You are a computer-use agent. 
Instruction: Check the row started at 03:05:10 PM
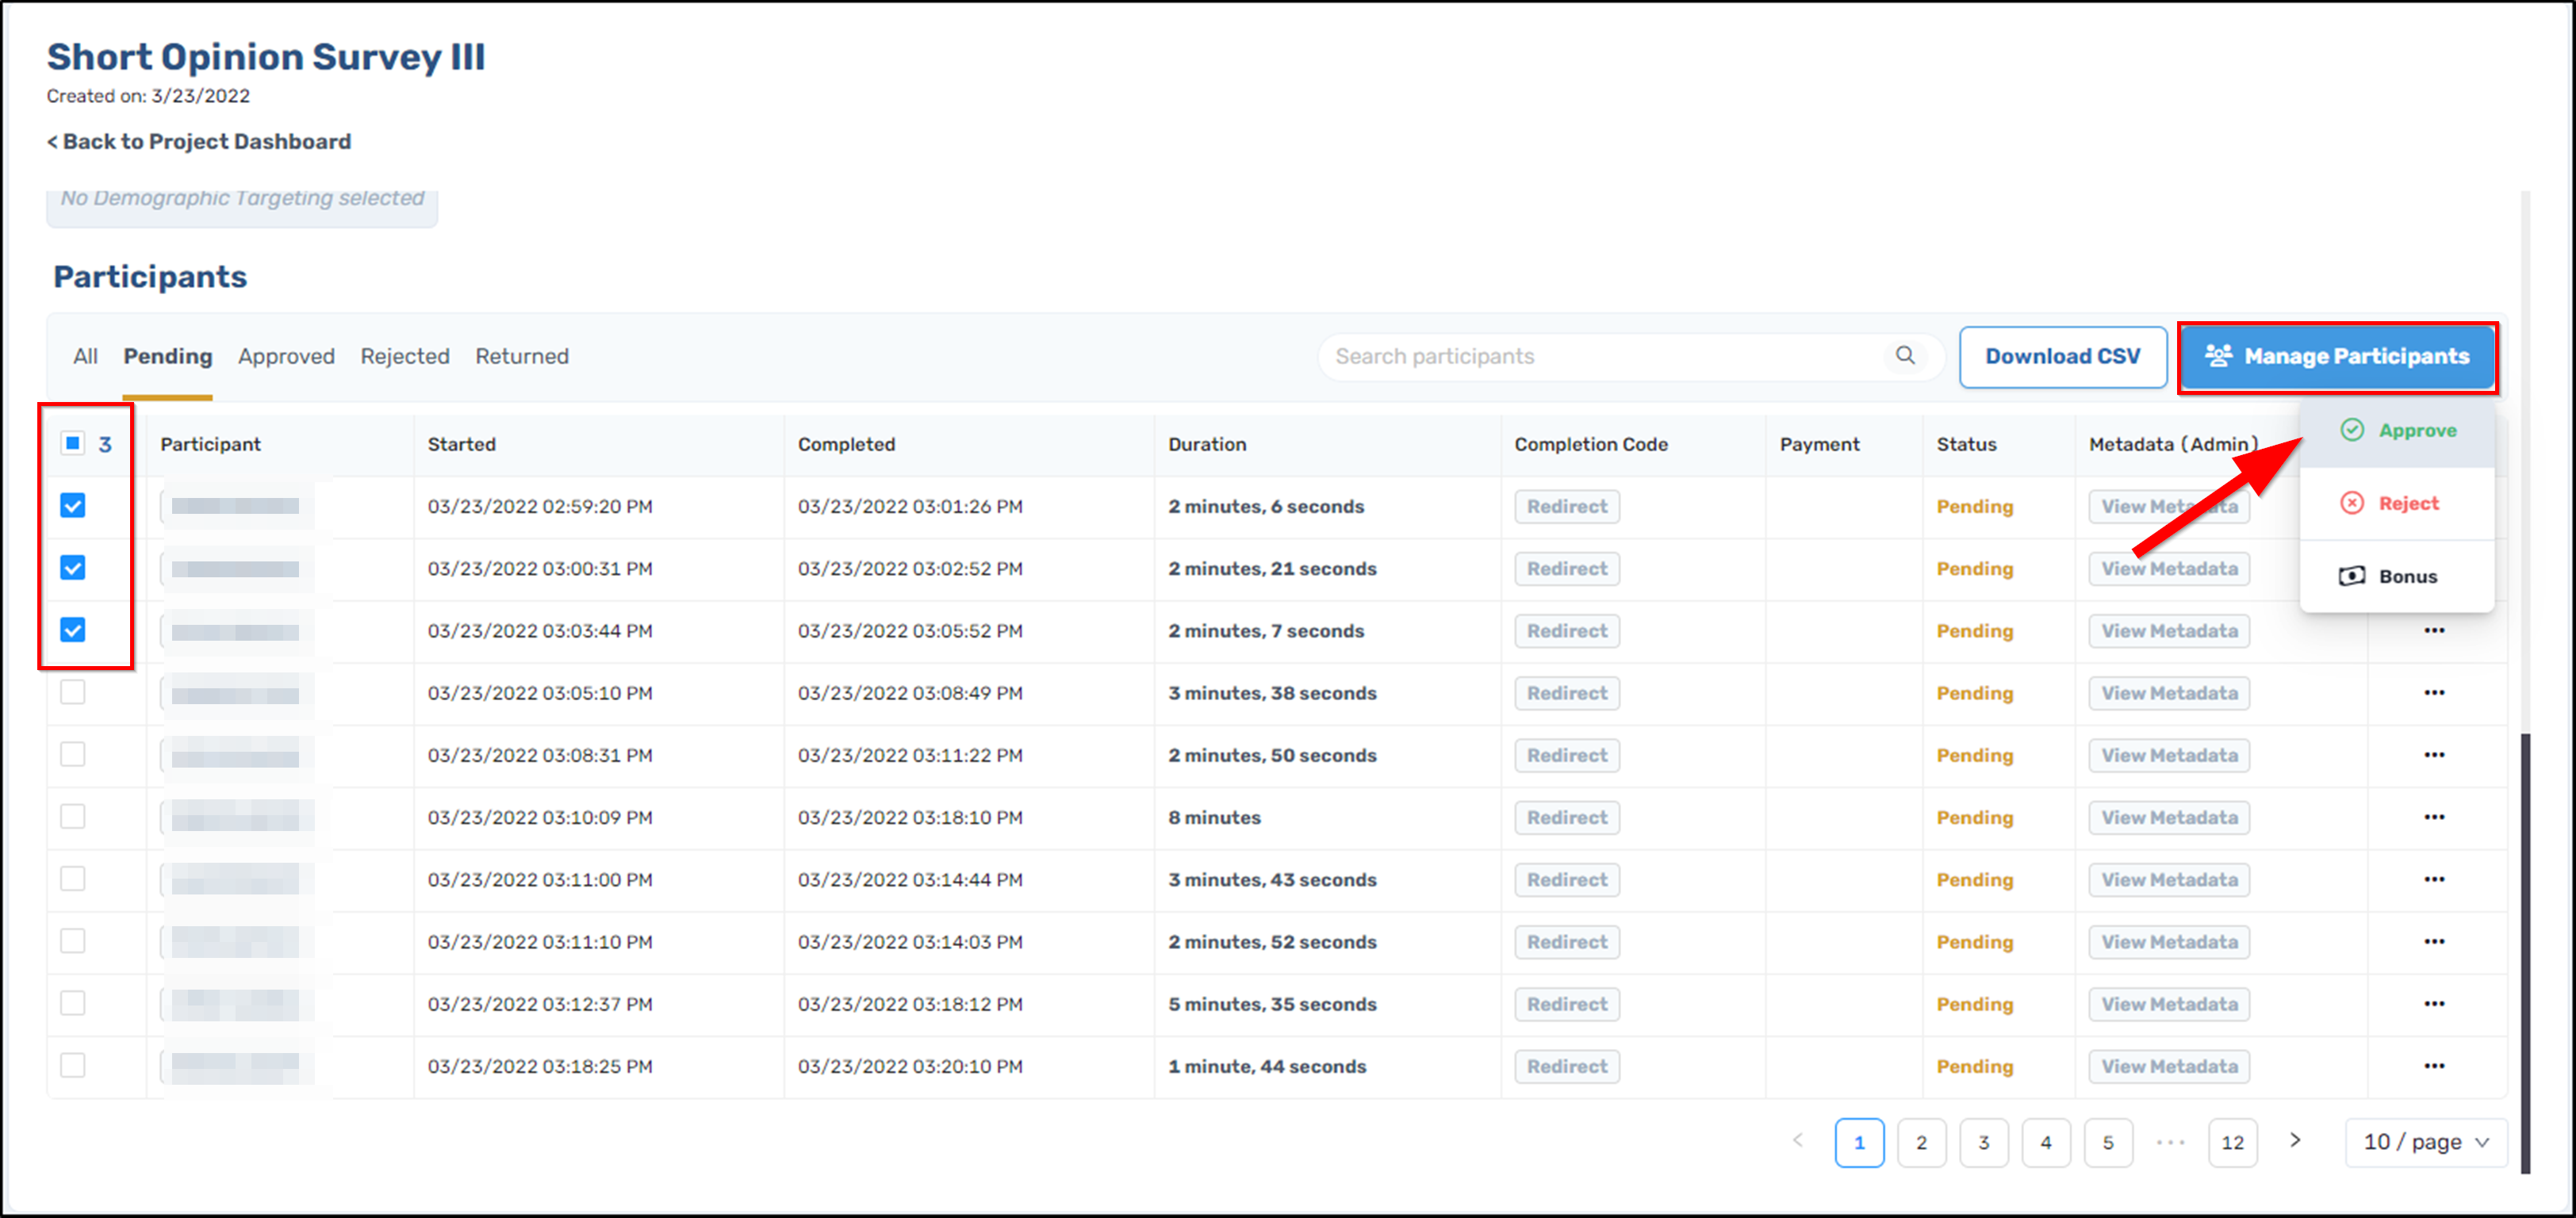click(x=71, y=692)
